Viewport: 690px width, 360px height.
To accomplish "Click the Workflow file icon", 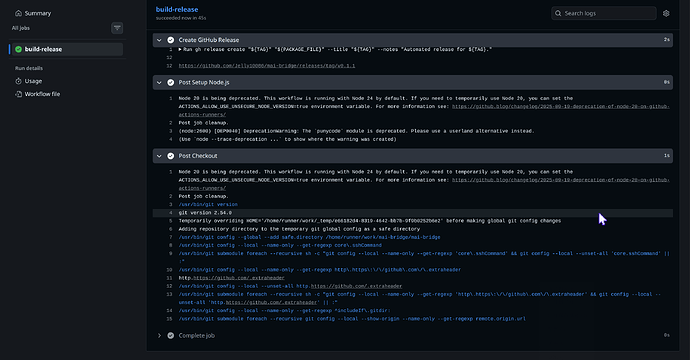I will tap(18, 94).
